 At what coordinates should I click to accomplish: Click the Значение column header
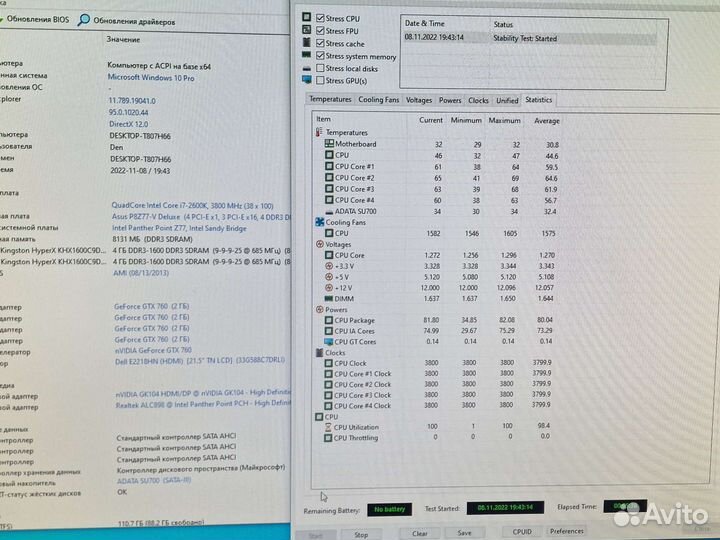123,39
